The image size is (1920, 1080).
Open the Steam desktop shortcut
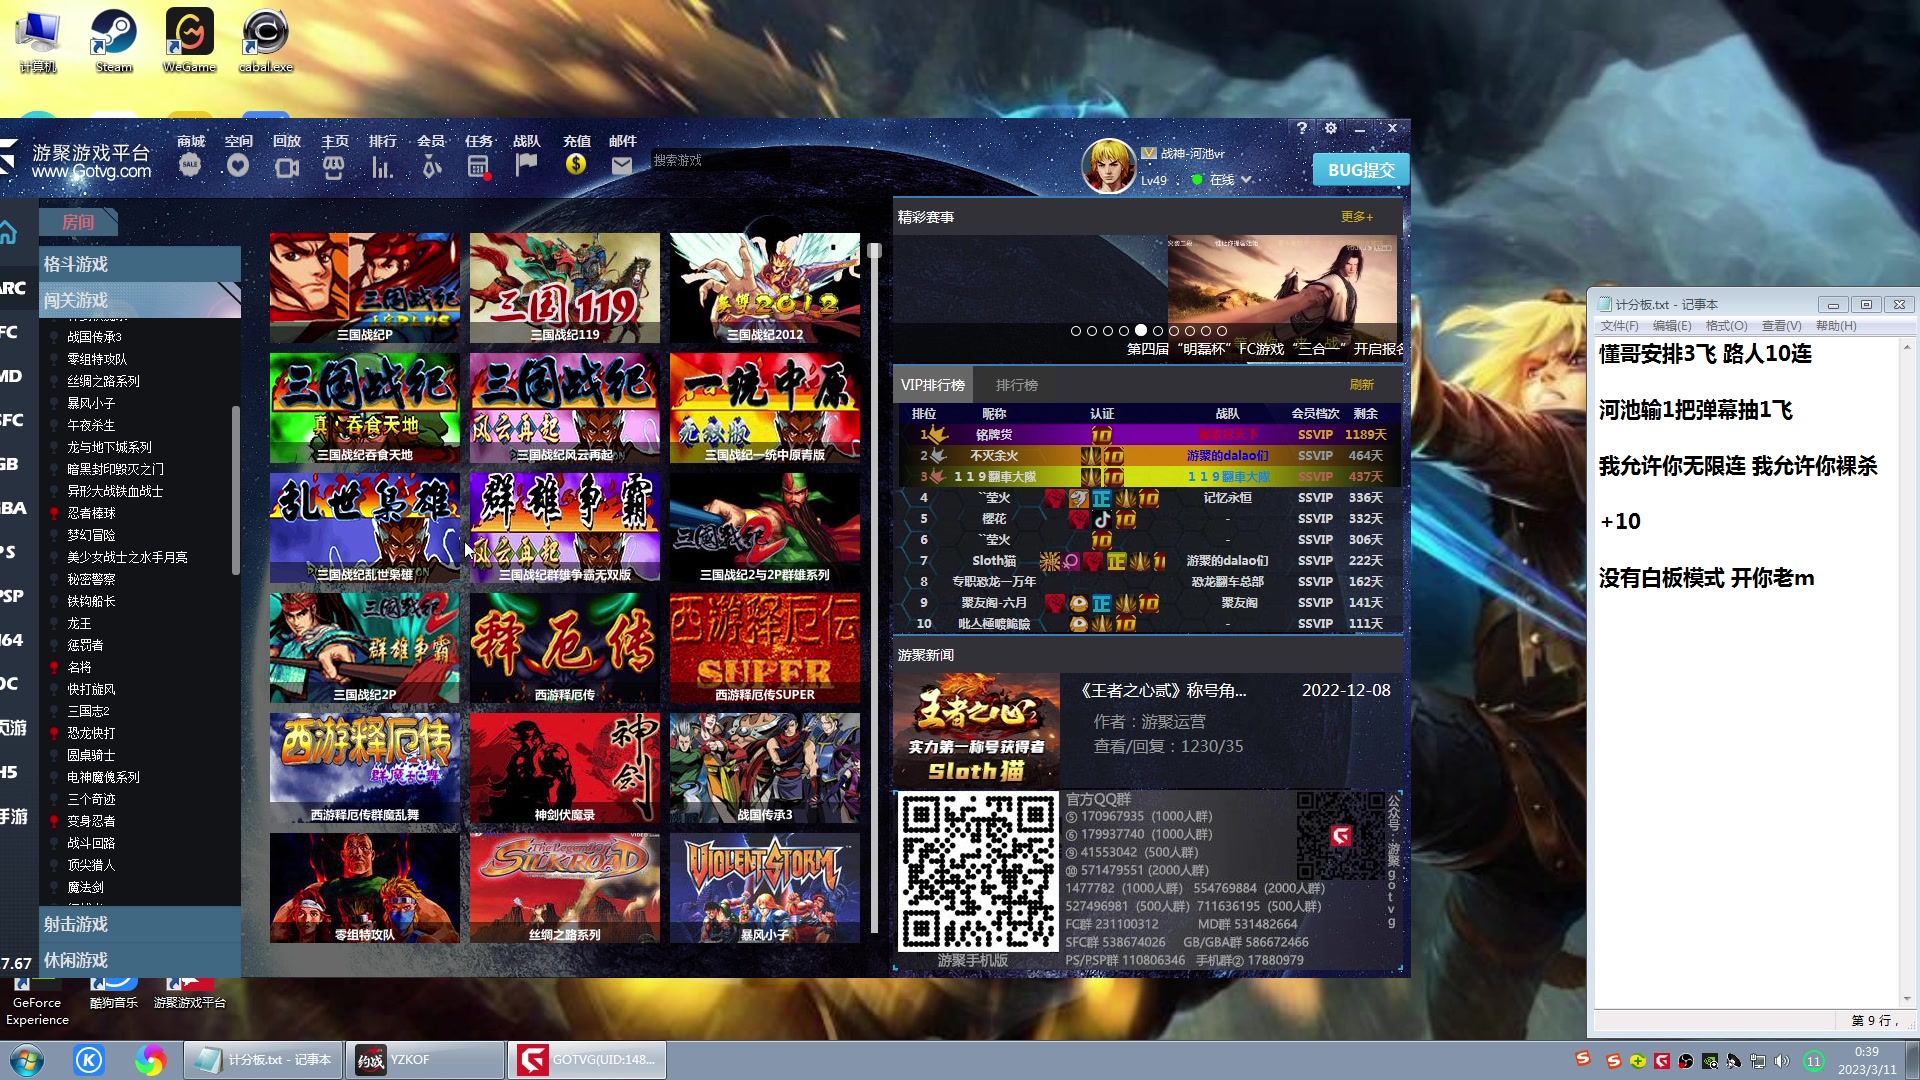pyautogui.click(x=114, y=41)
